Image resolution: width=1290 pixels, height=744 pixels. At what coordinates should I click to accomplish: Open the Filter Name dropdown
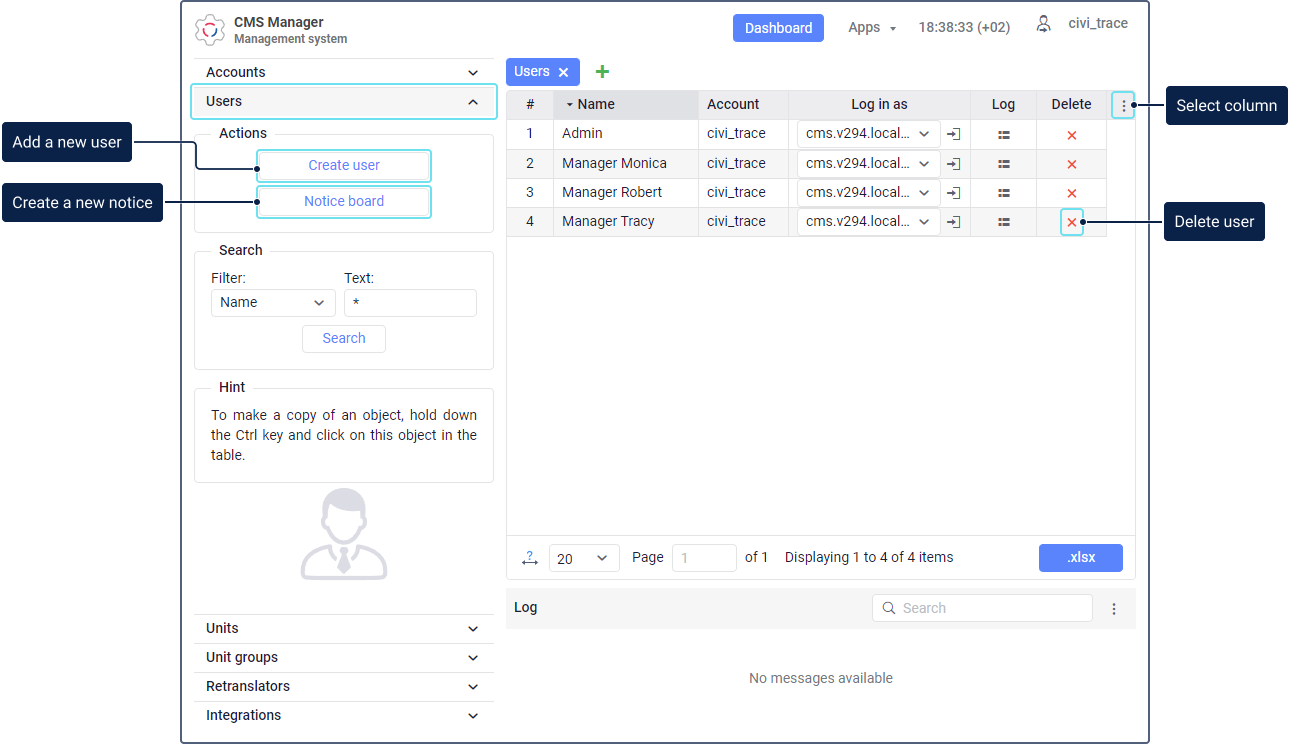pos(273,303)
